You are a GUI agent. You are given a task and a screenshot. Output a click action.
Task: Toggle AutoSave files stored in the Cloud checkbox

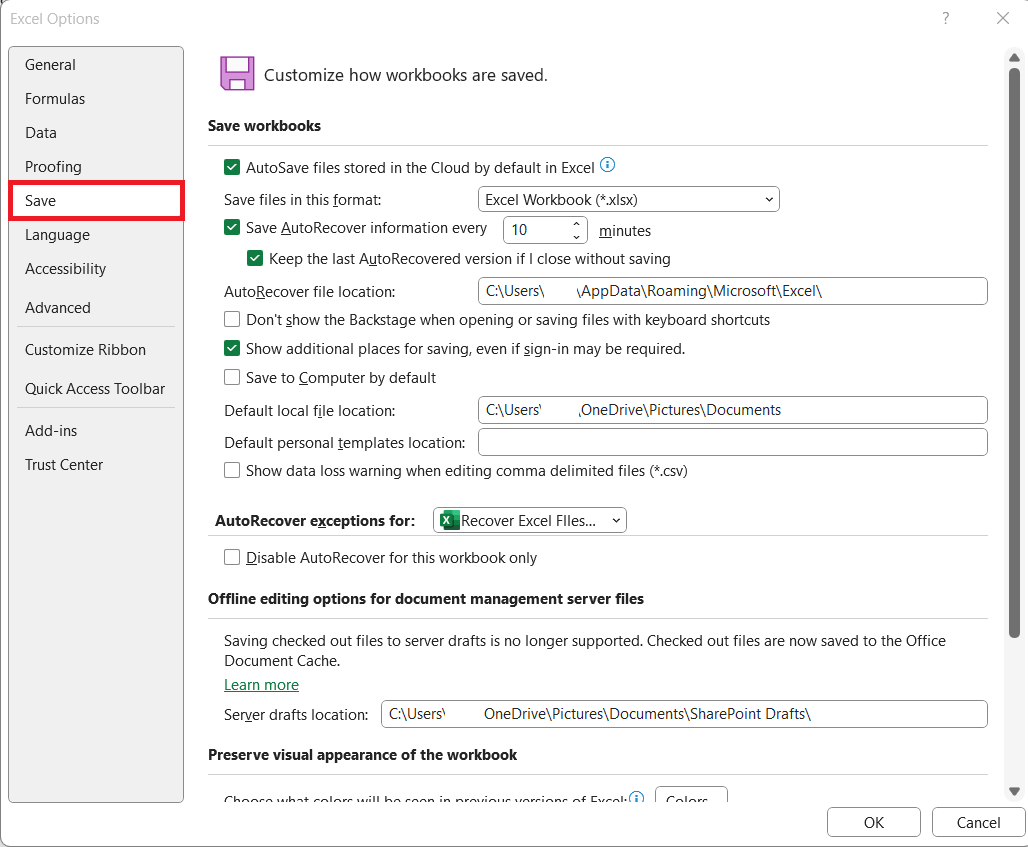232,167
